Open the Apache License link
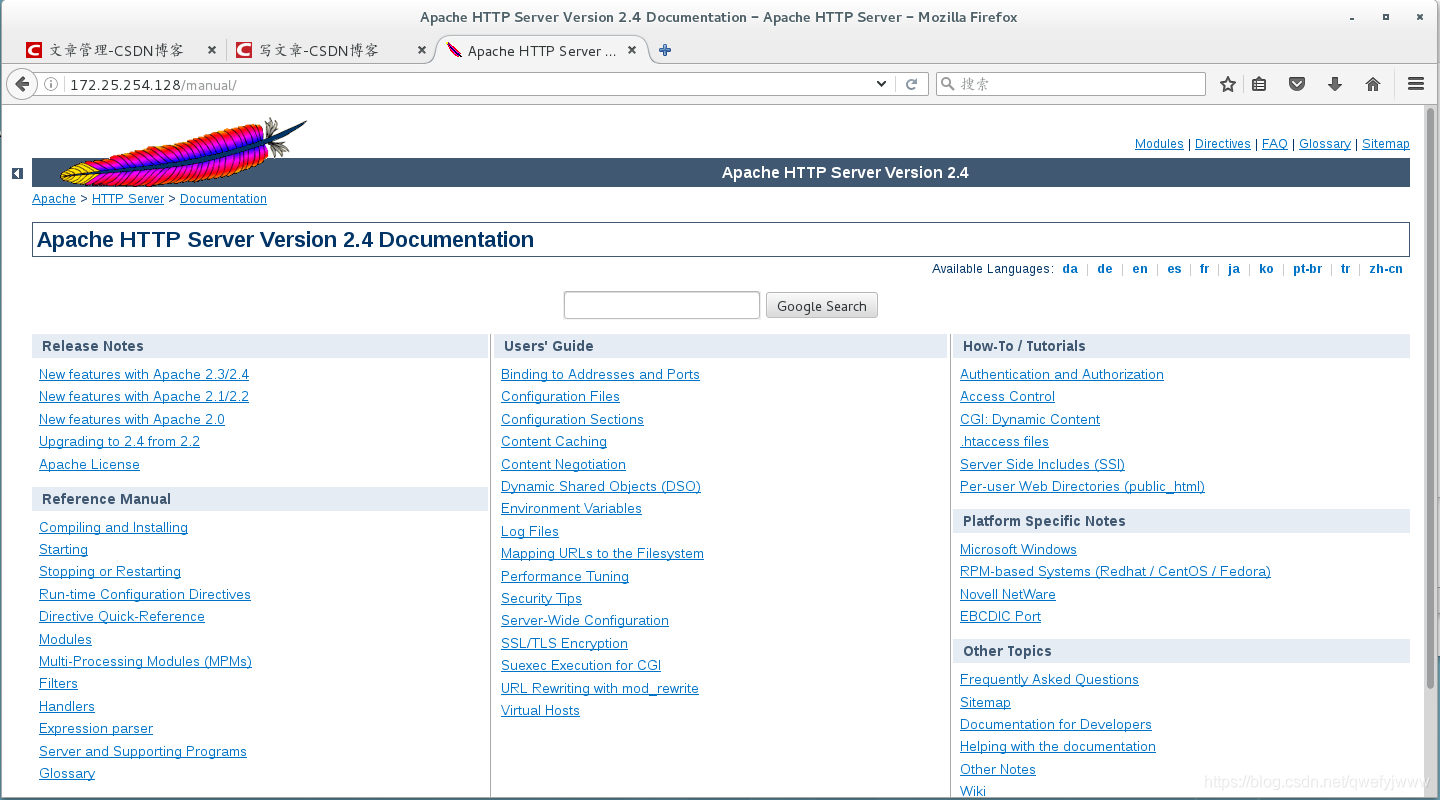1440x800 pixels. [x=89, y=464]
